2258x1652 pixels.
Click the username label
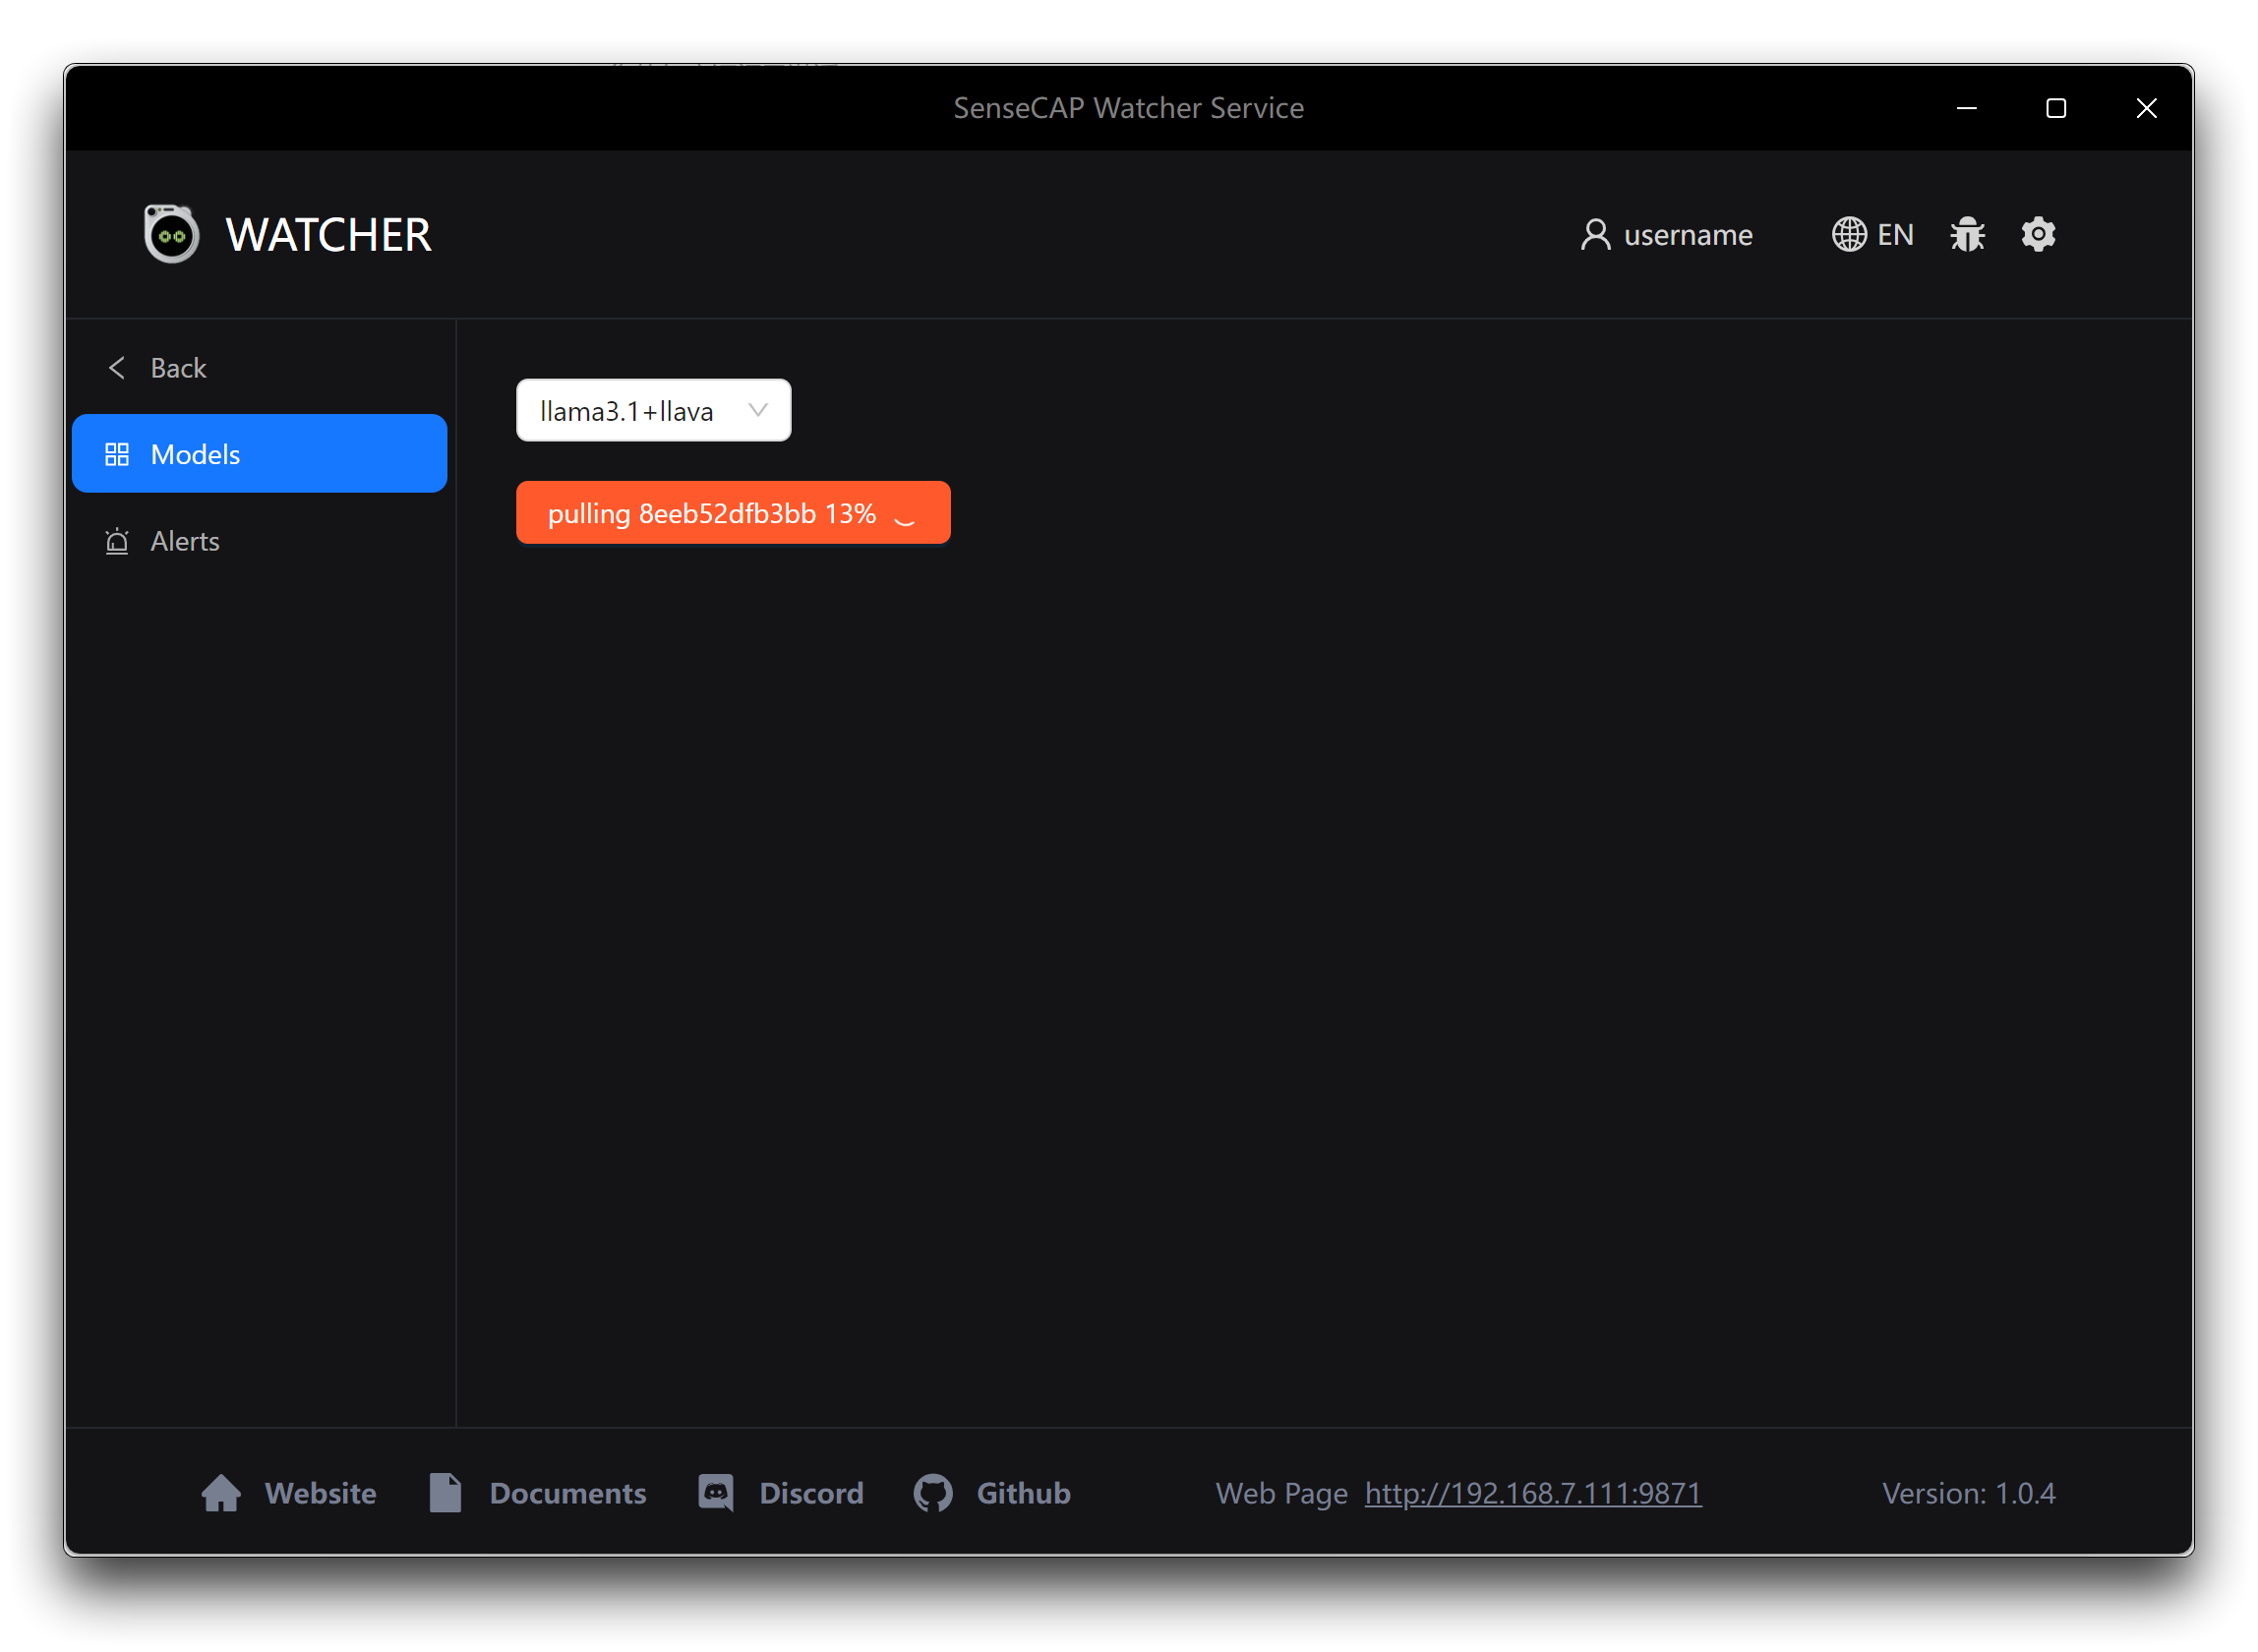coord(1688,234)
